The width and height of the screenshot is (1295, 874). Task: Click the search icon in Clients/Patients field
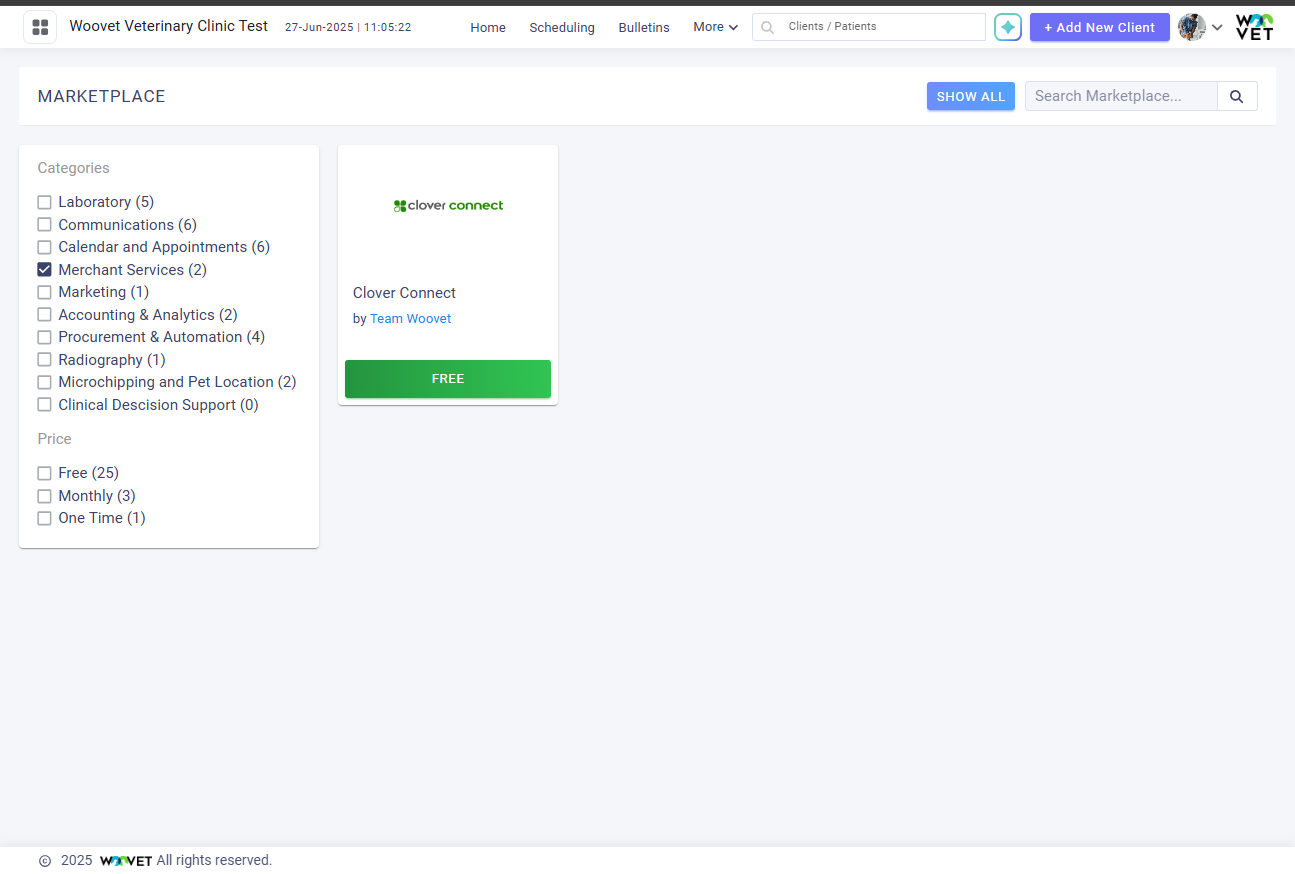[x=767, y=27]
